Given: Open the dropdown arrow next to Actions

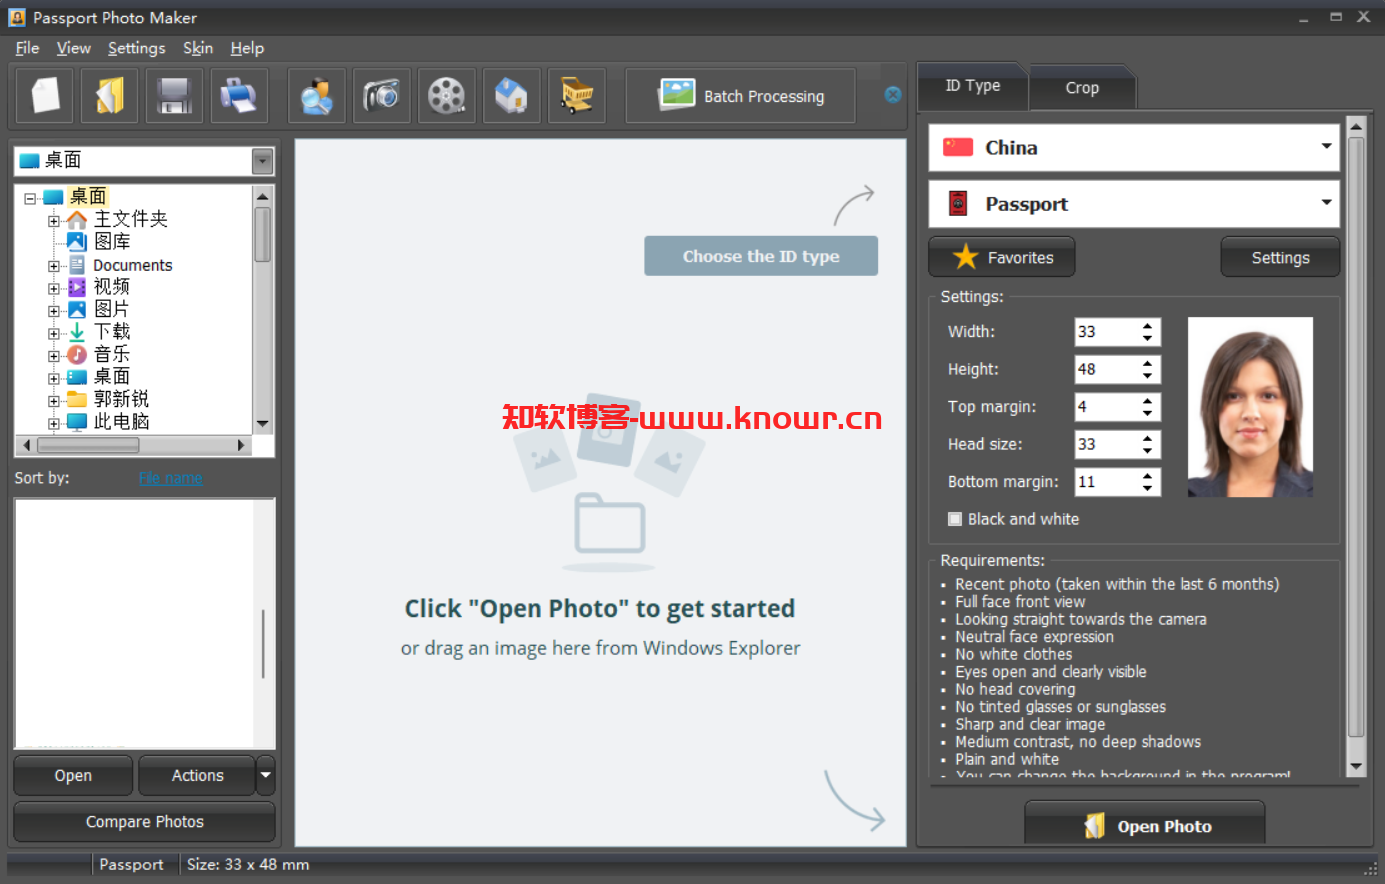Looking at the screenshot, I should click(265, 775).
